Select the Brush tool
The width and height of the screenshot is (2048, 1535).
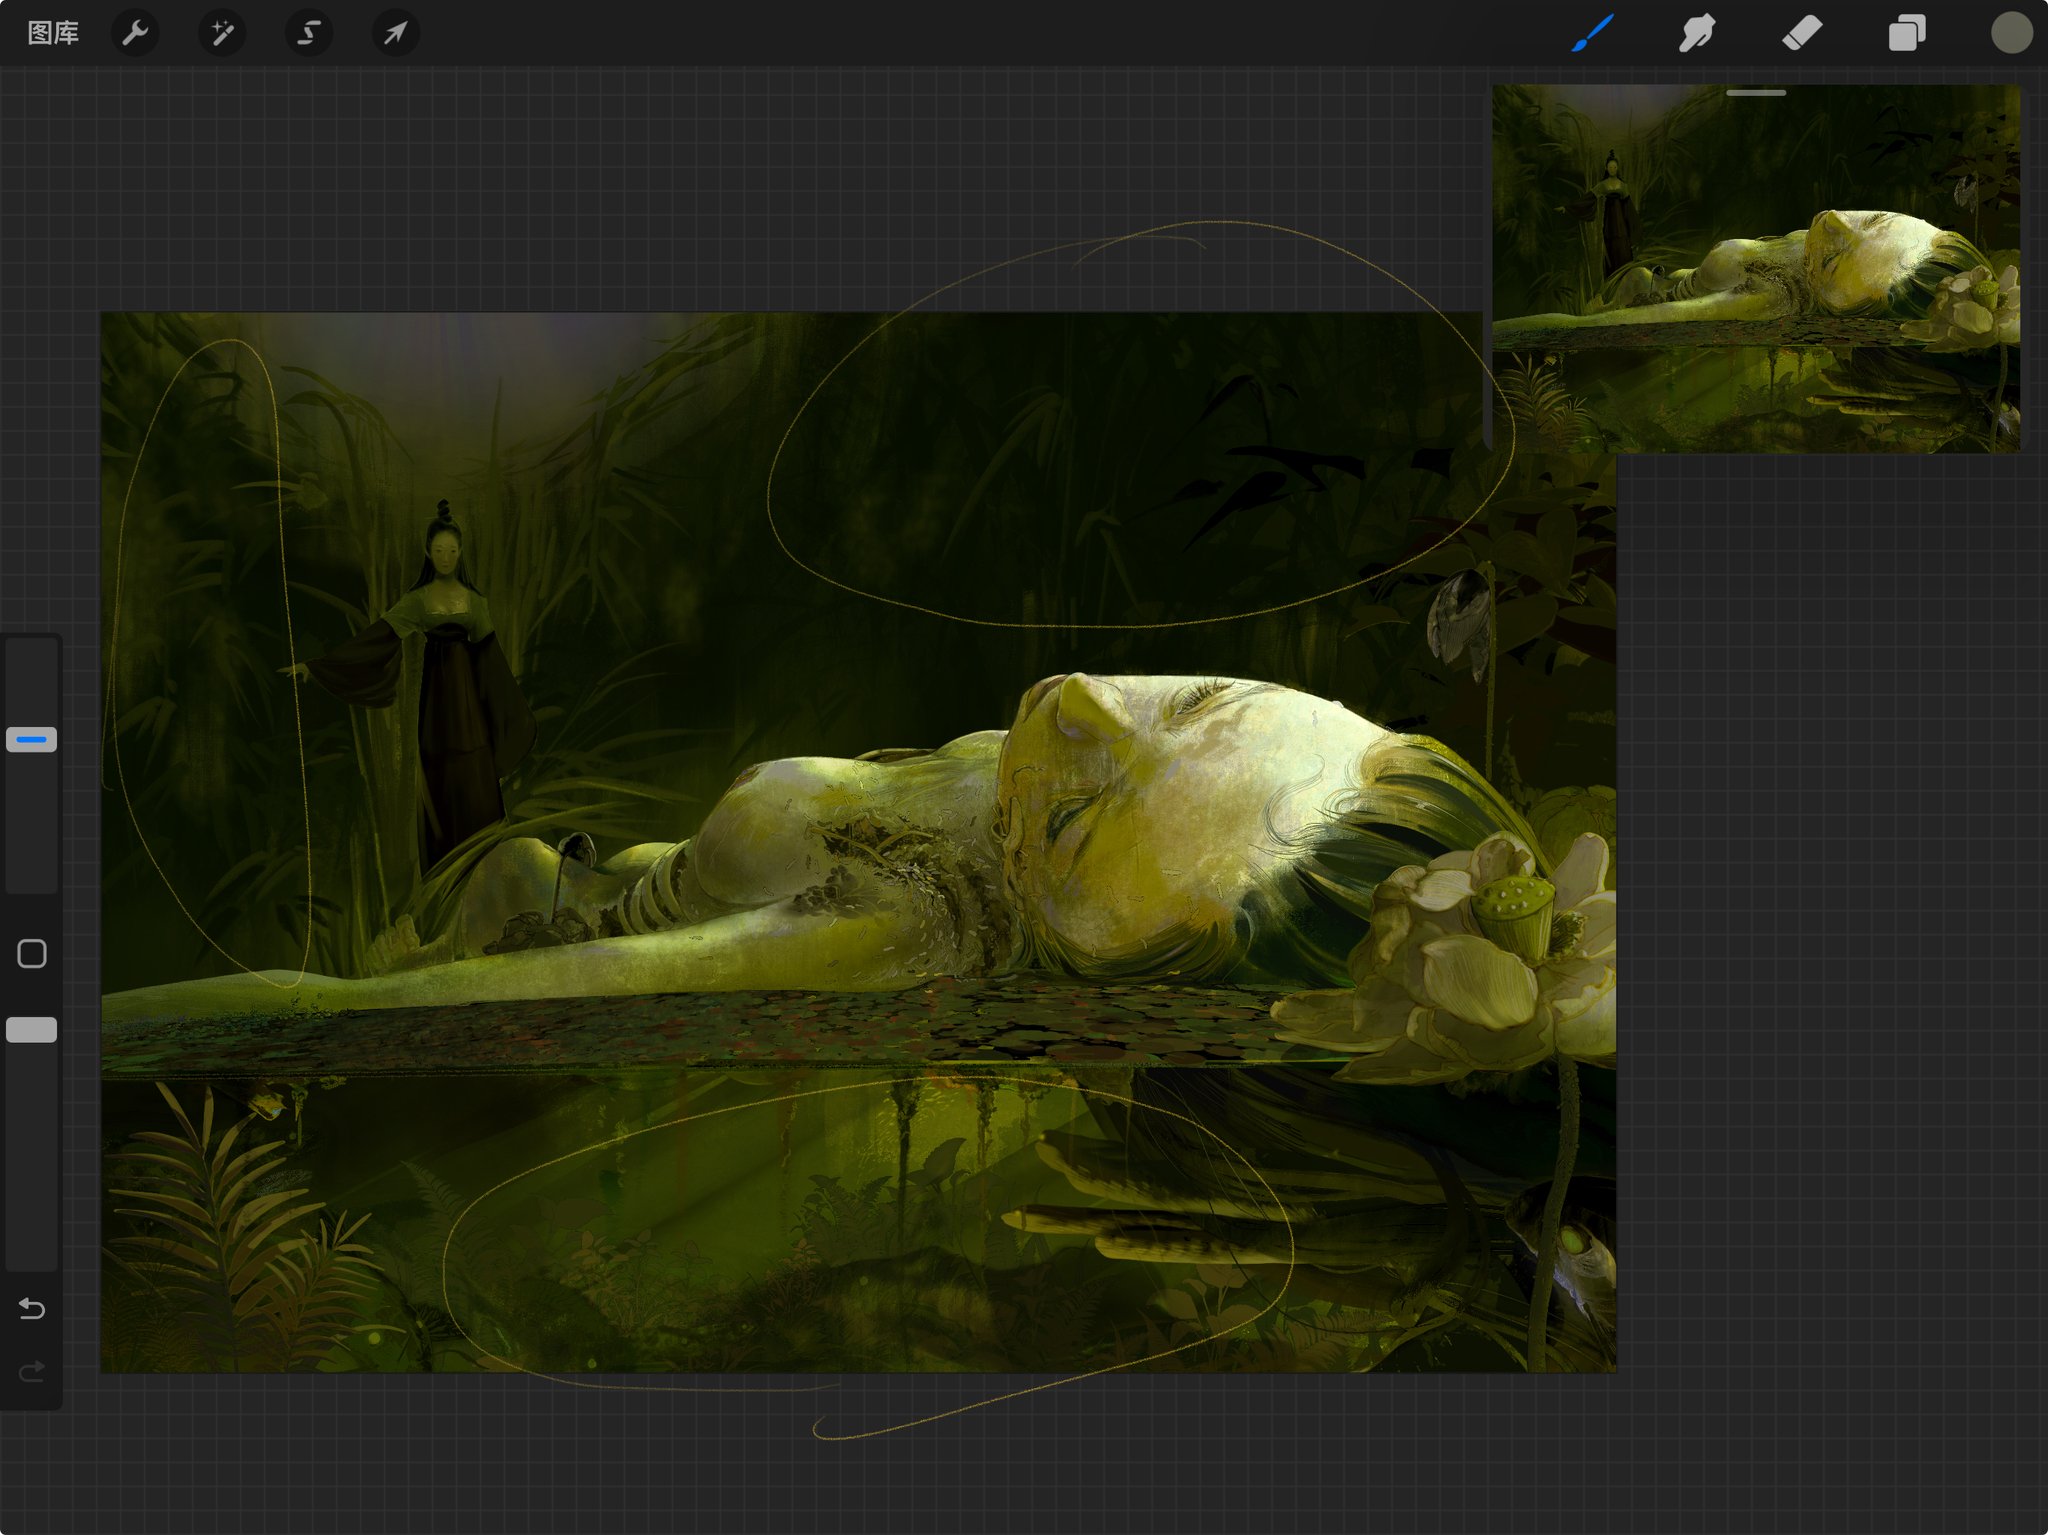tap(1593, 33)
